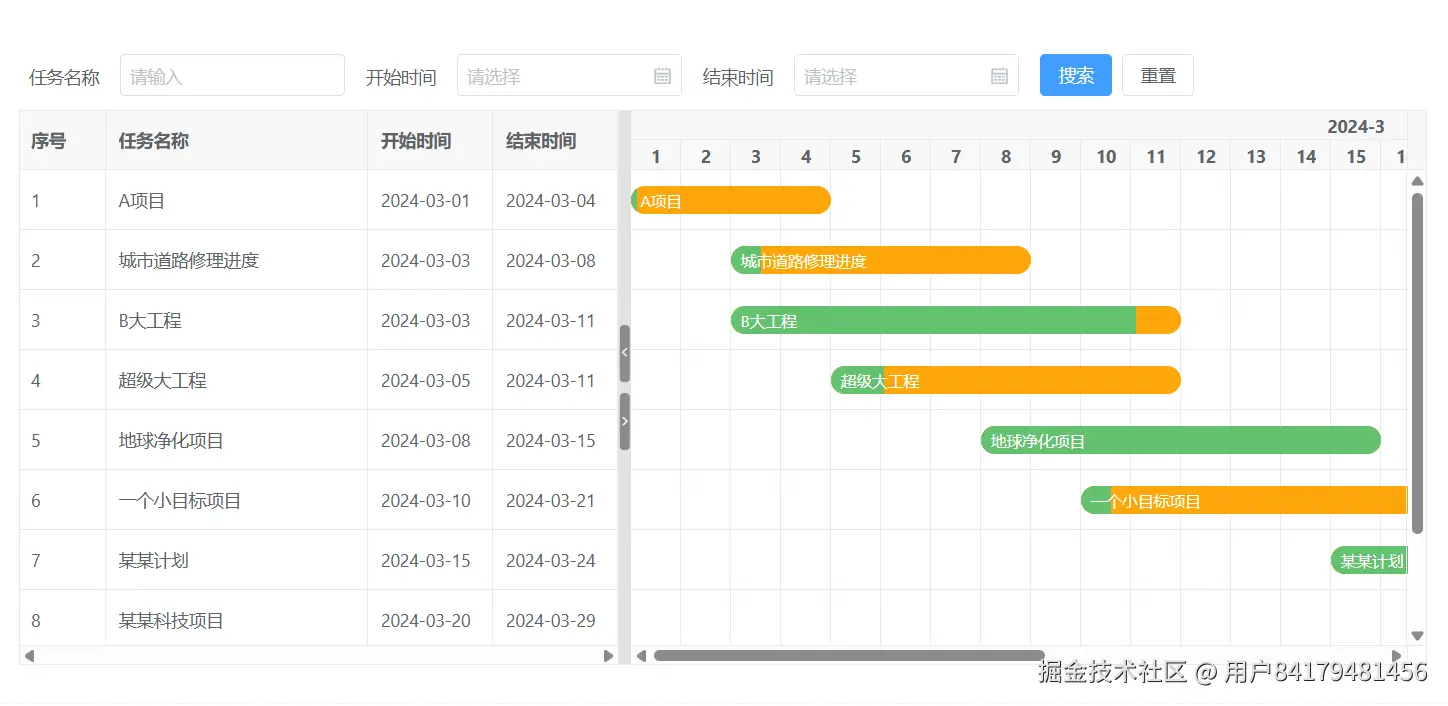The height and width of the screenshot is (706, 1448).
Task: Click start date 2024-03-05 cell
Action: coord(430,380)
